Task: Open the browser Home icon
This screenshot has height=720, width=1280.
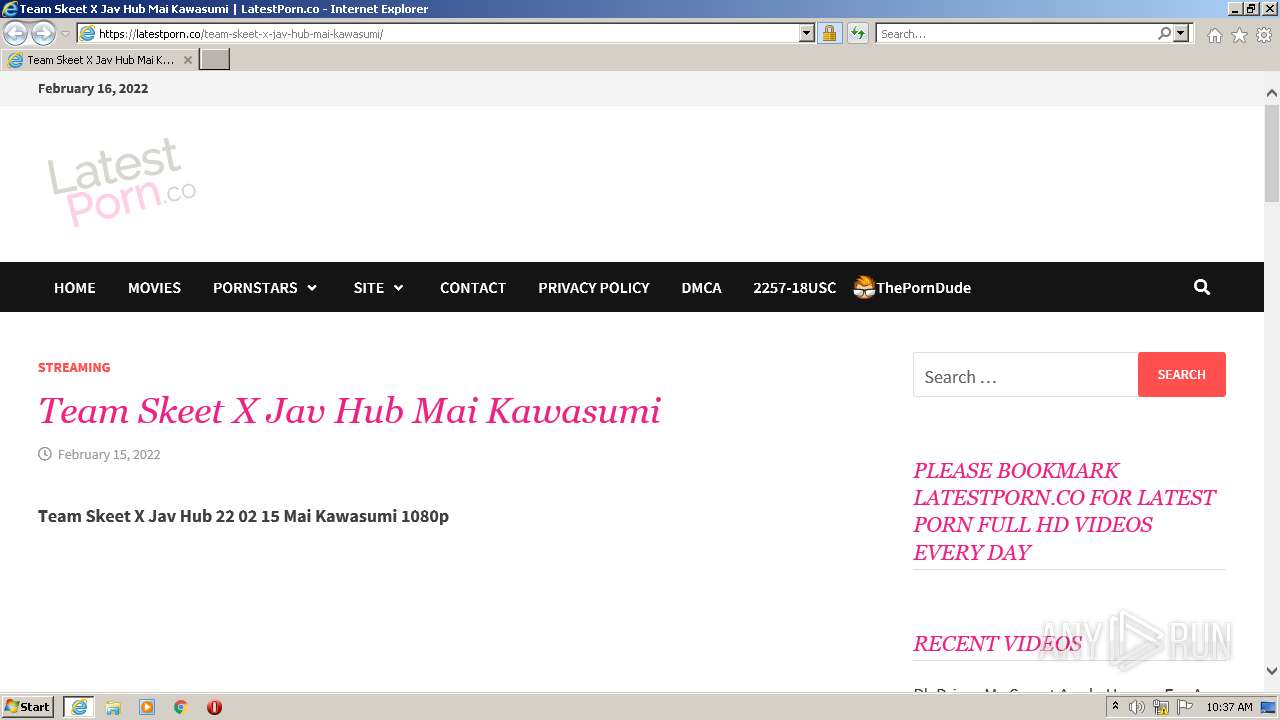Action: click(x=1214, y=35)
